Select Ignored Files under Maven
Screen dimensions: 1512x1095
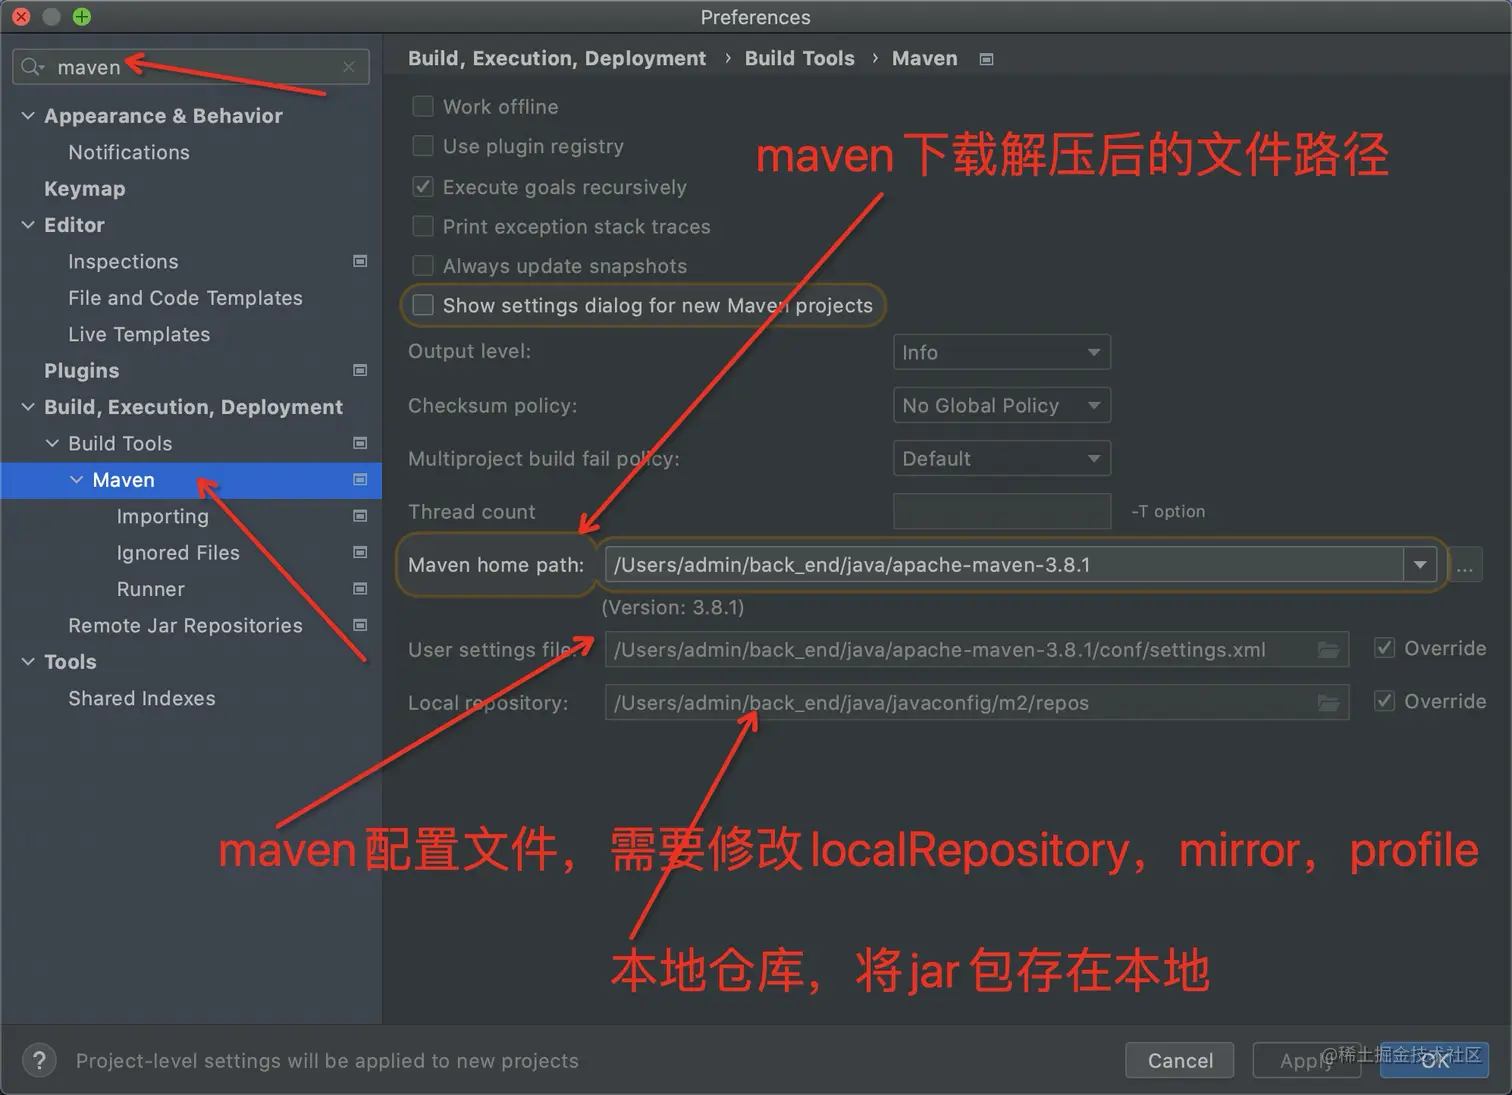[x=178, y=552]
